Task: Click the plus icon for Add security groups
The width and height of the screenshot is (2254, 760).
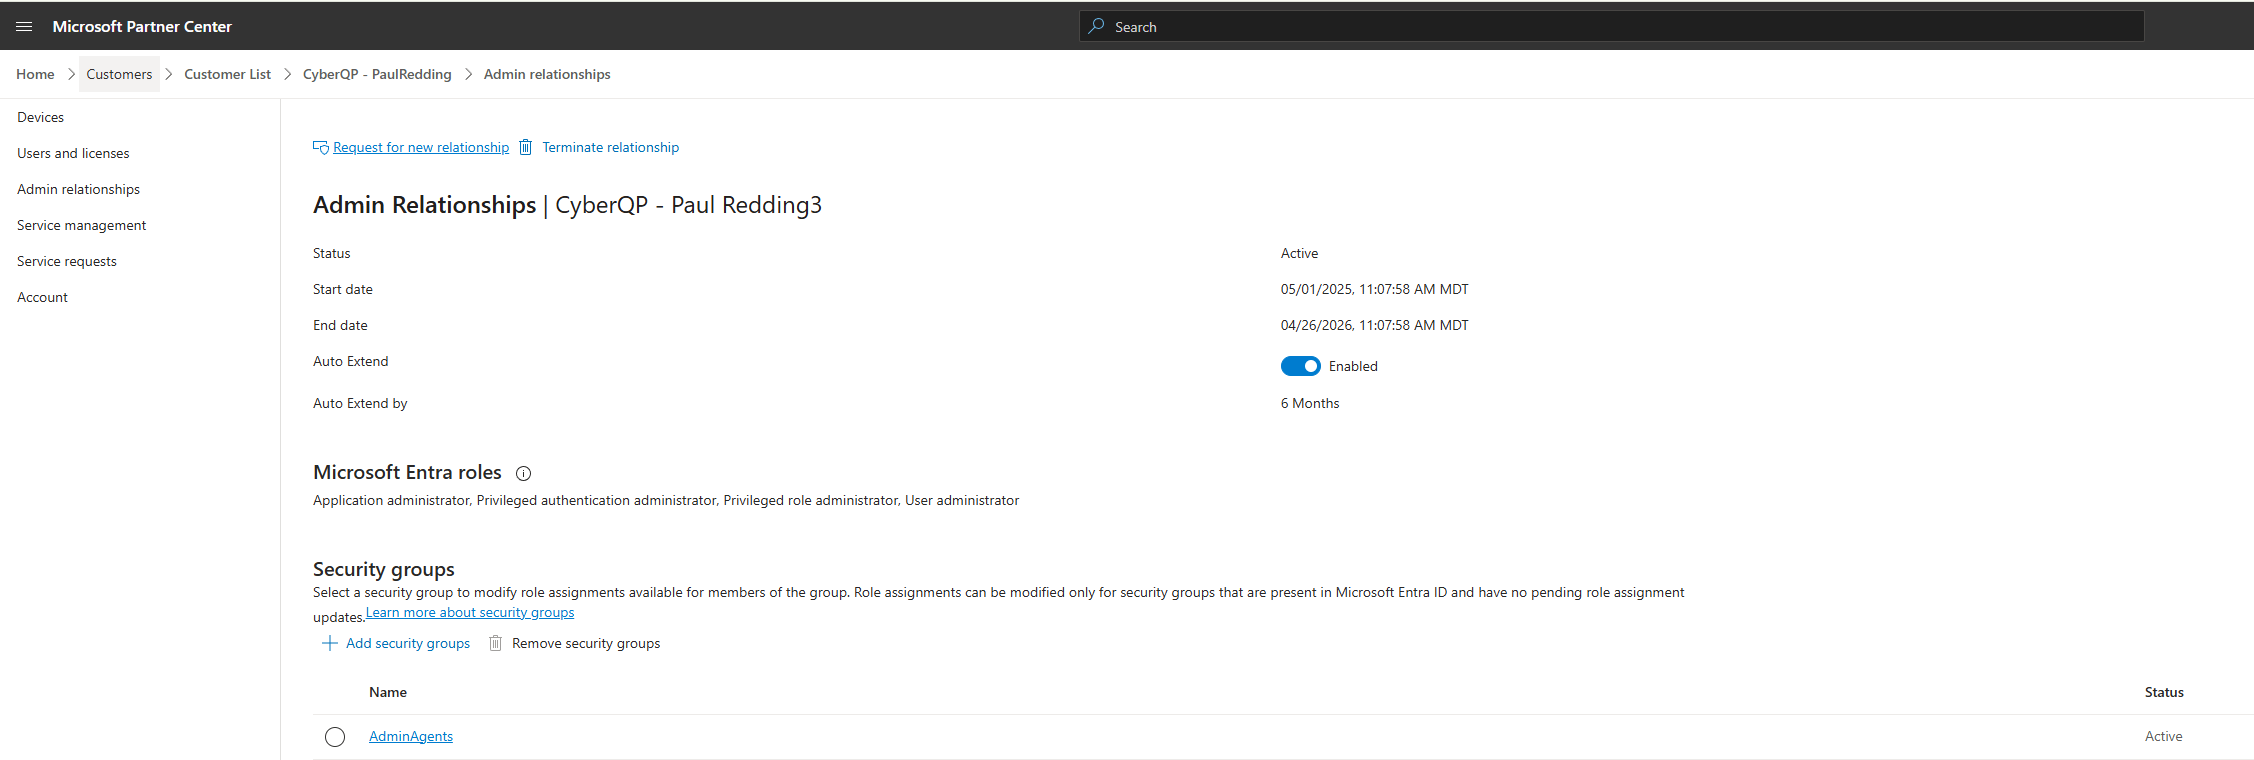Action: click(330, 643)
